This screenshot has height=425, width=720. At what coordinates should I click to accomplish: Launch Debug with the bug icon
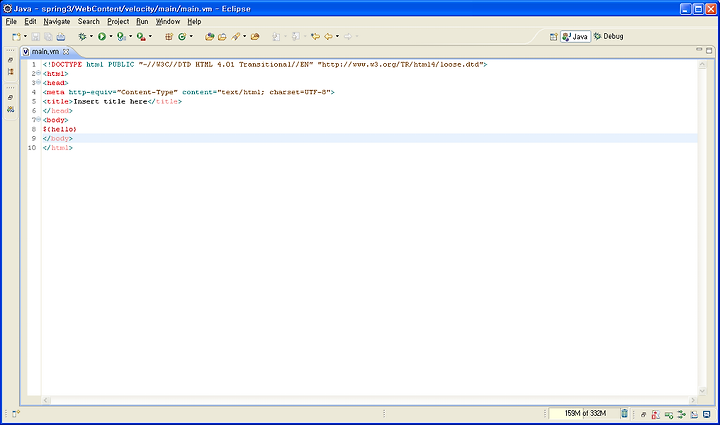click(82, 37)
